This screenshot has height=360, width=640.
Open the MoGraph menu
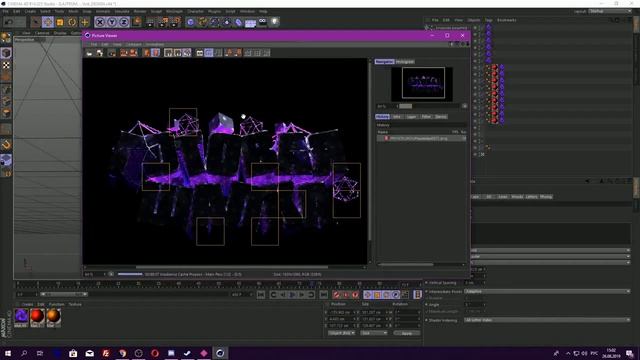coord(174,11)
